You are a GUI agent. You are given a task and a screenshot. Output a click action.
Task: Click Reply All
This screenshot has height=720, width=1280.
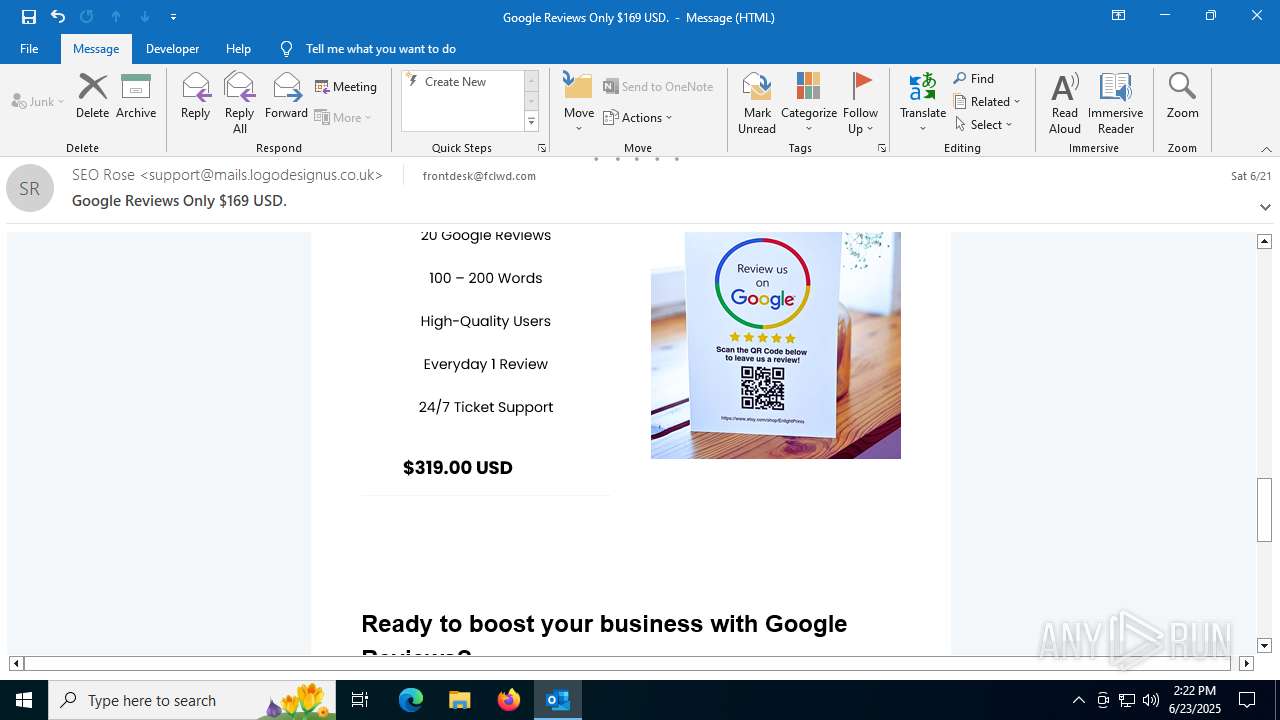(x=239, y=103)
